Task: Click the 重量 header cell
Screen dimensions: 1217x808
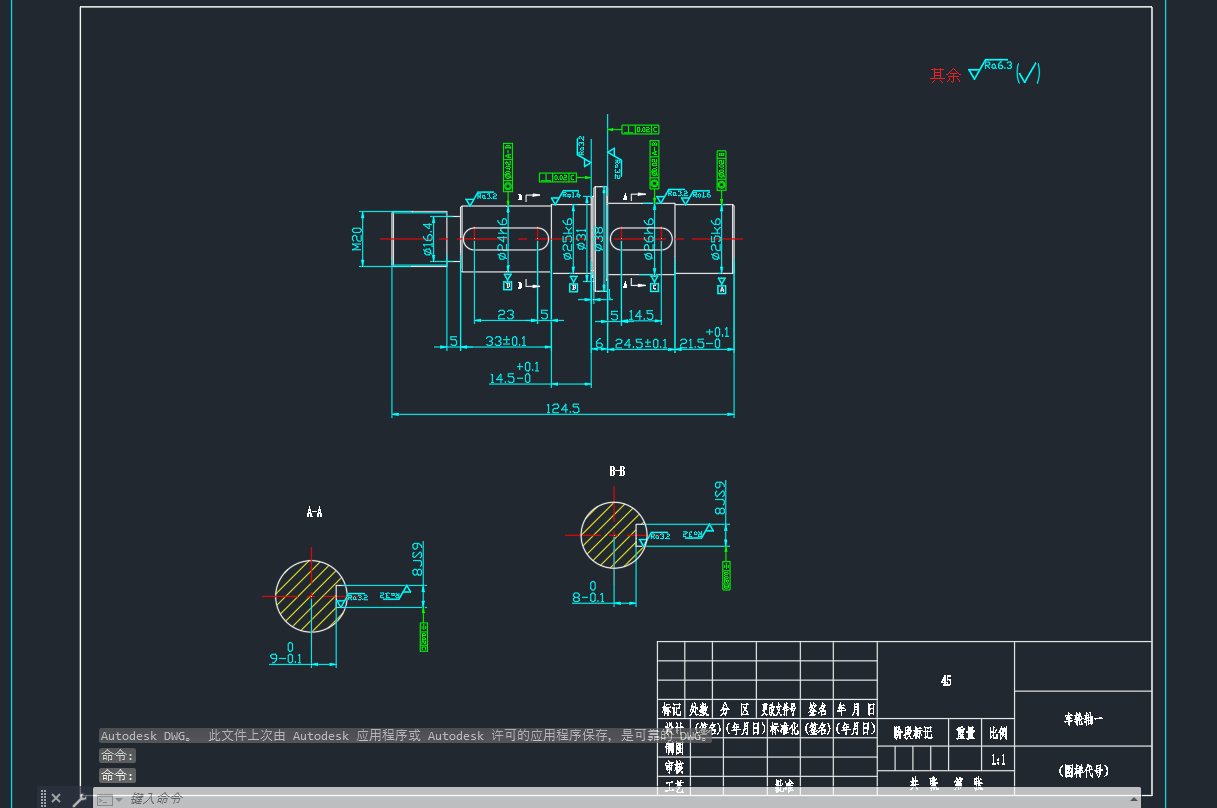Action: (x=965, y=733)
